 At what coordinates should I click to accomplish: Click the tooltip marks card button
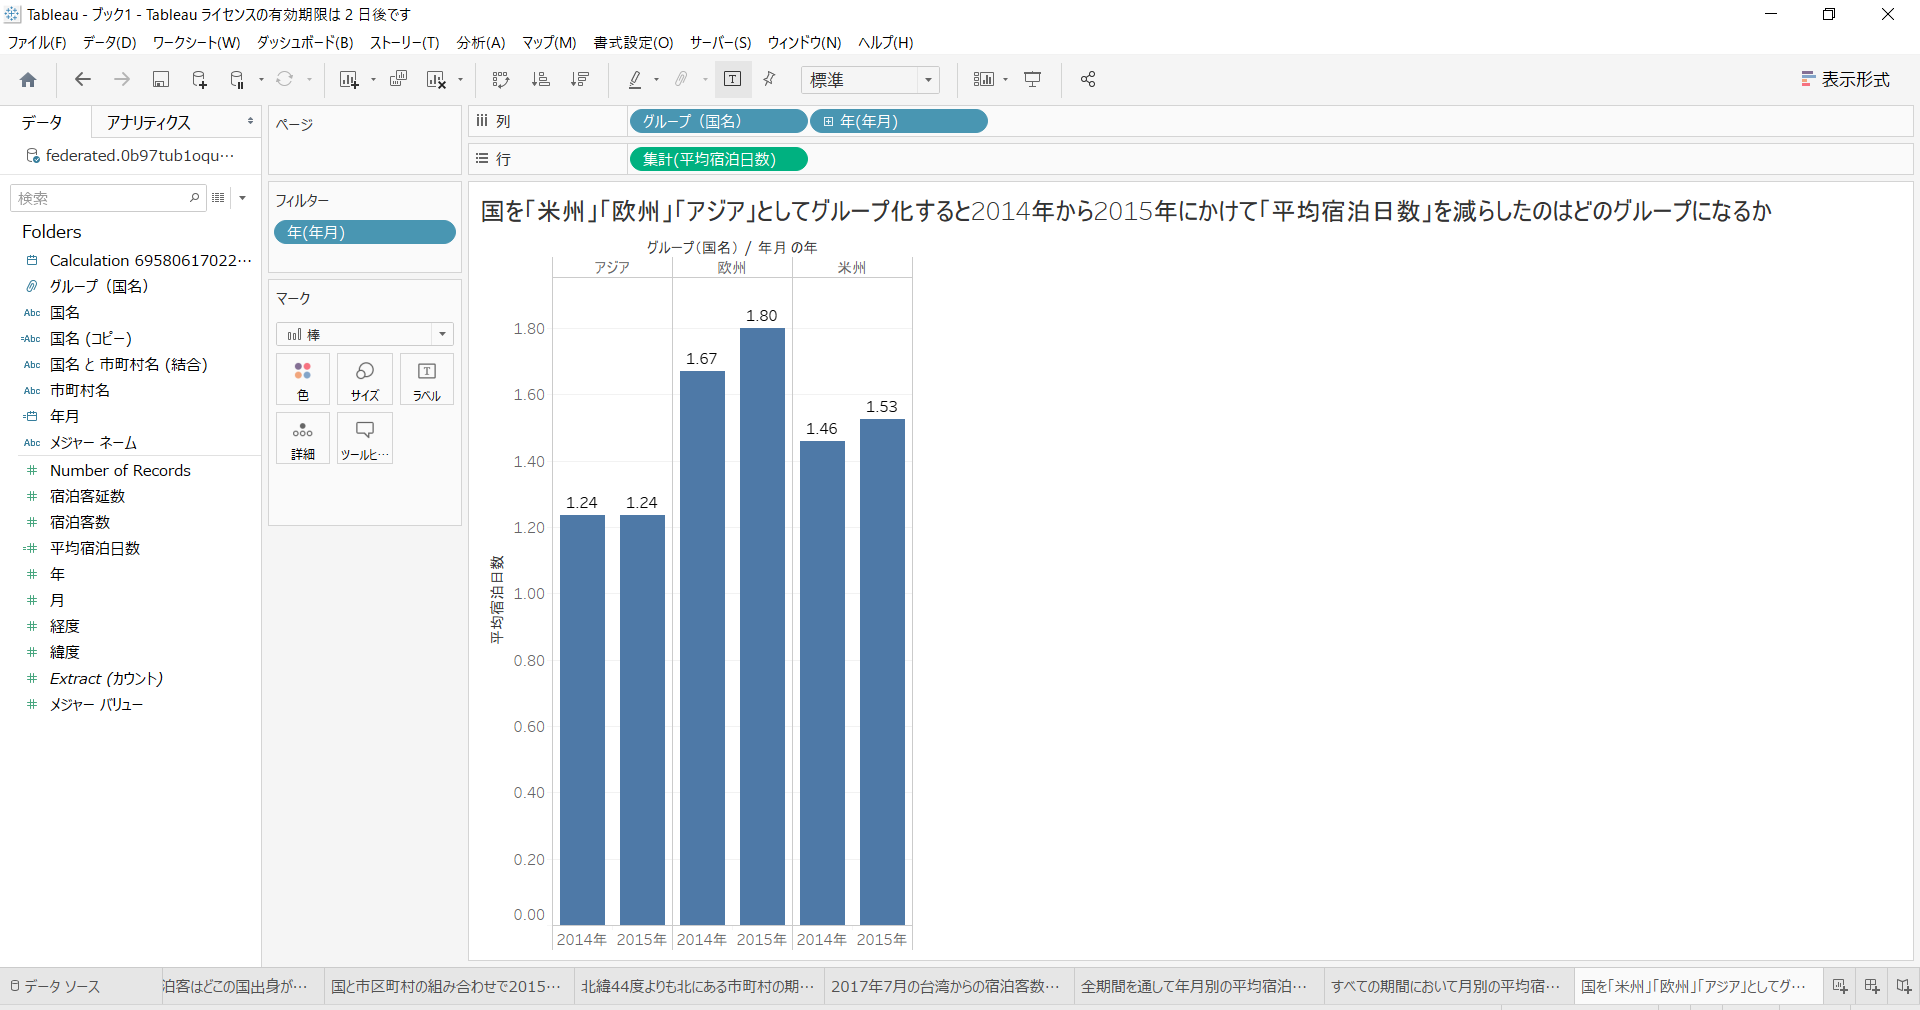tap(365, 439)
